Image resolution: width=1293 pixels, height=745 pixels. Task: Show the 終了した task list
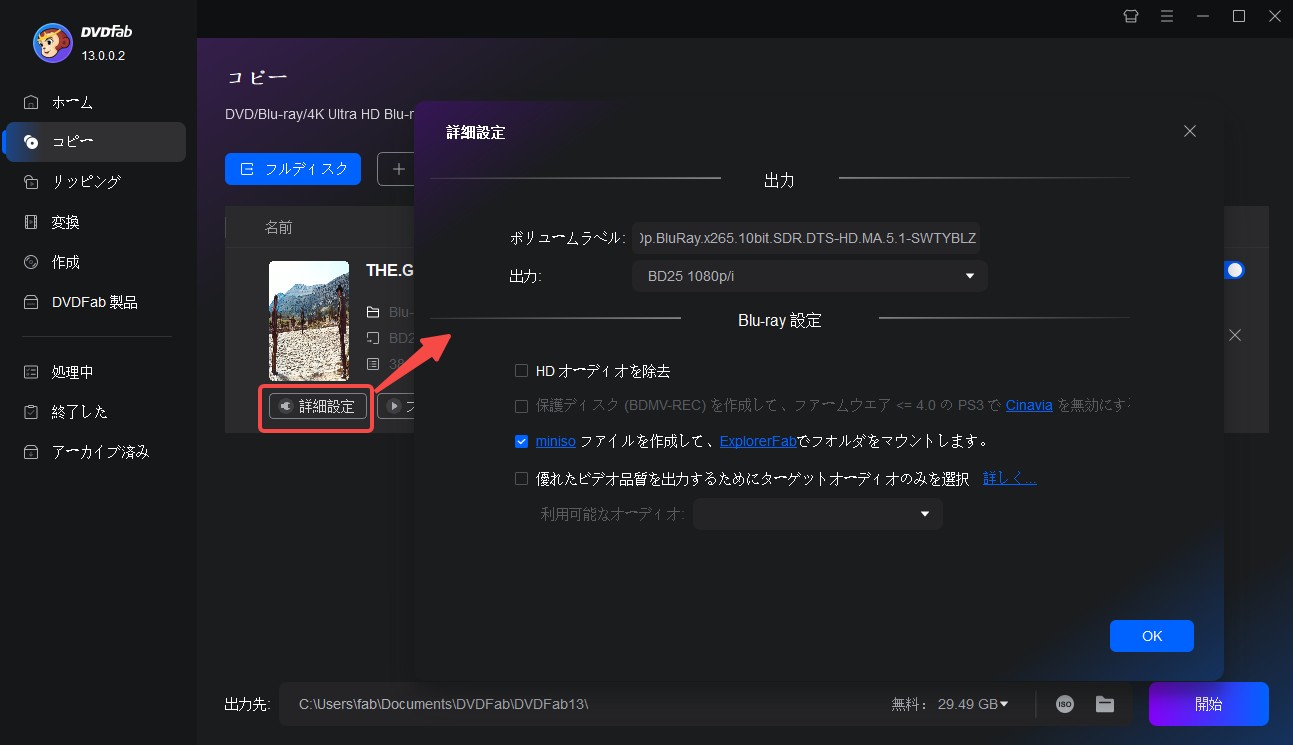pyautogui.click(x=95, y=412)
